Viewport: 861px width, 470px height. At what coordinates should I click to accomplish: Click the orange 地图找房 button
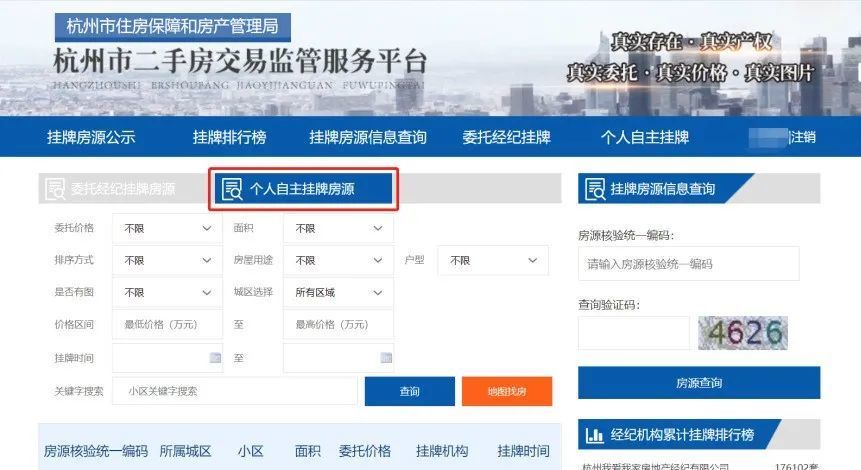507,391
